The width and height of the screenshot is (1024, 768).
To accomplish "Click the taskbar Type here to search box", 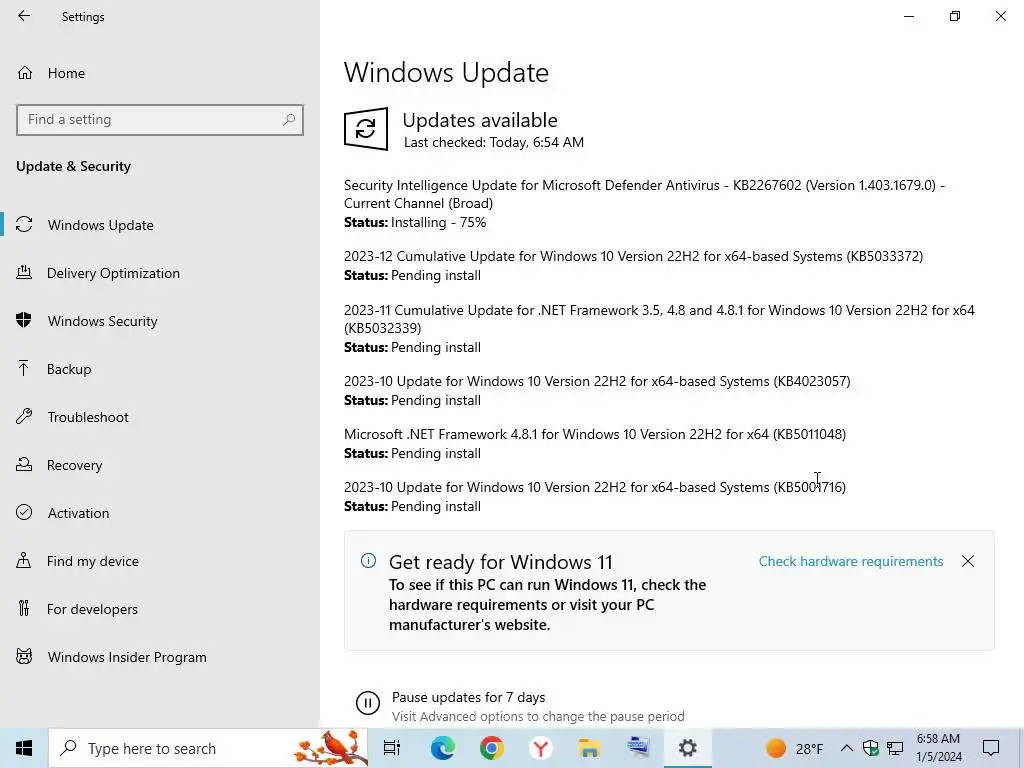I will 209,748.
